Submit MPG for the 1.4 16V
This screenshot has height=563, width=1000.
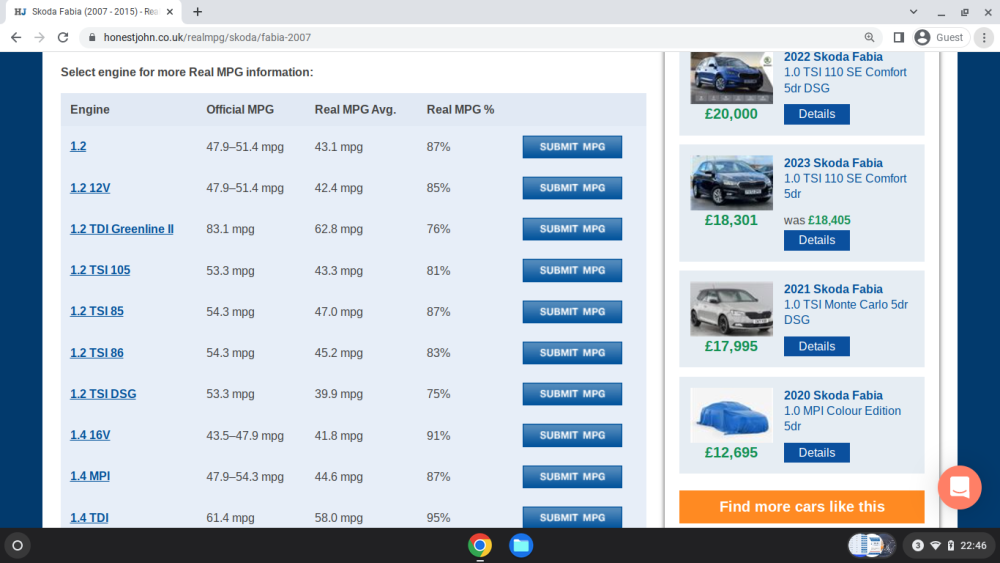click(572, 435)
